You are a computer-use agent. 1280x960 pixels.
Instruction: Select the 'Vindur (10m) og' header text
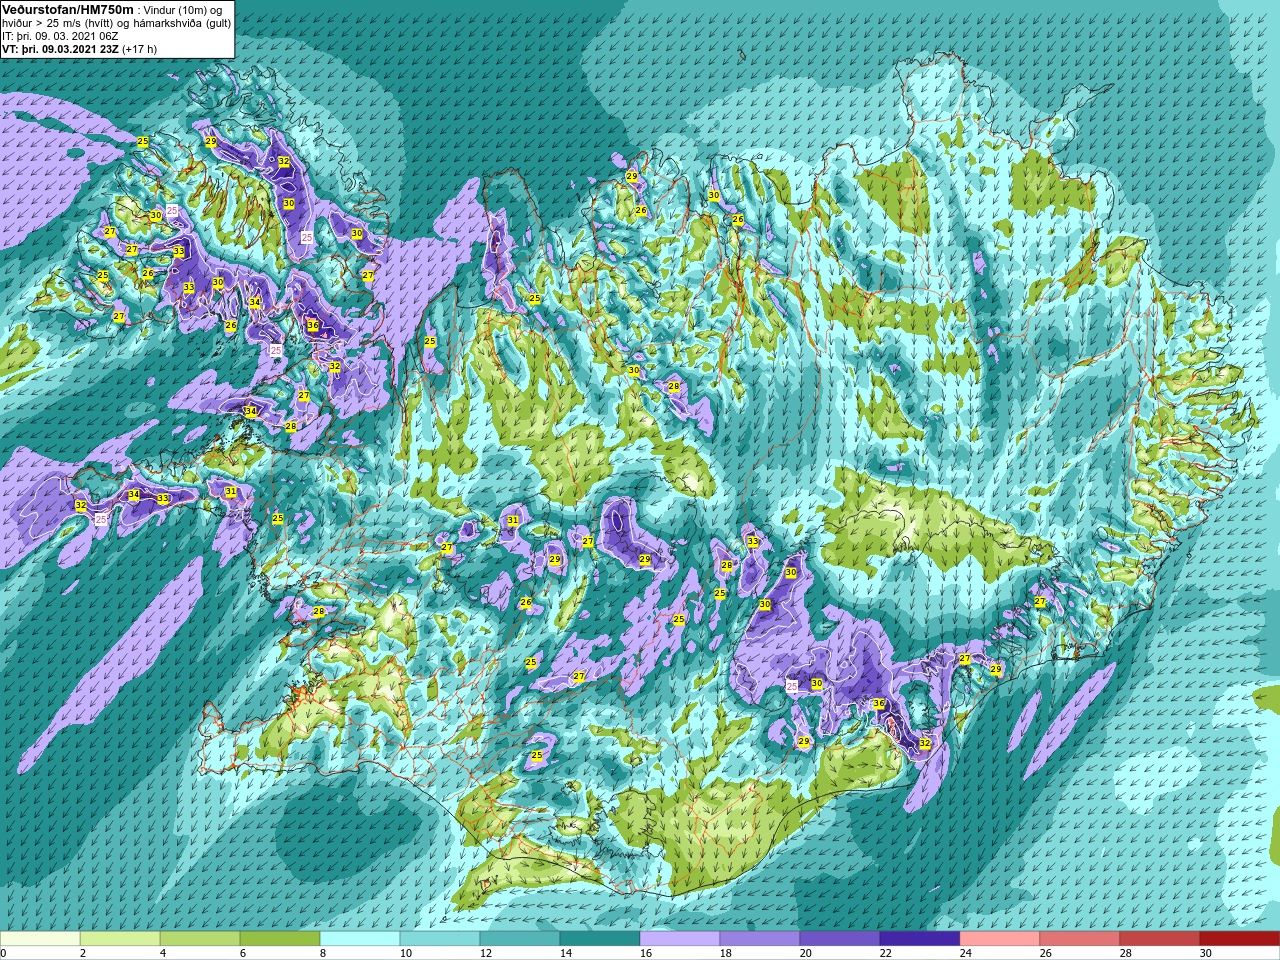(x=183, y=9)
